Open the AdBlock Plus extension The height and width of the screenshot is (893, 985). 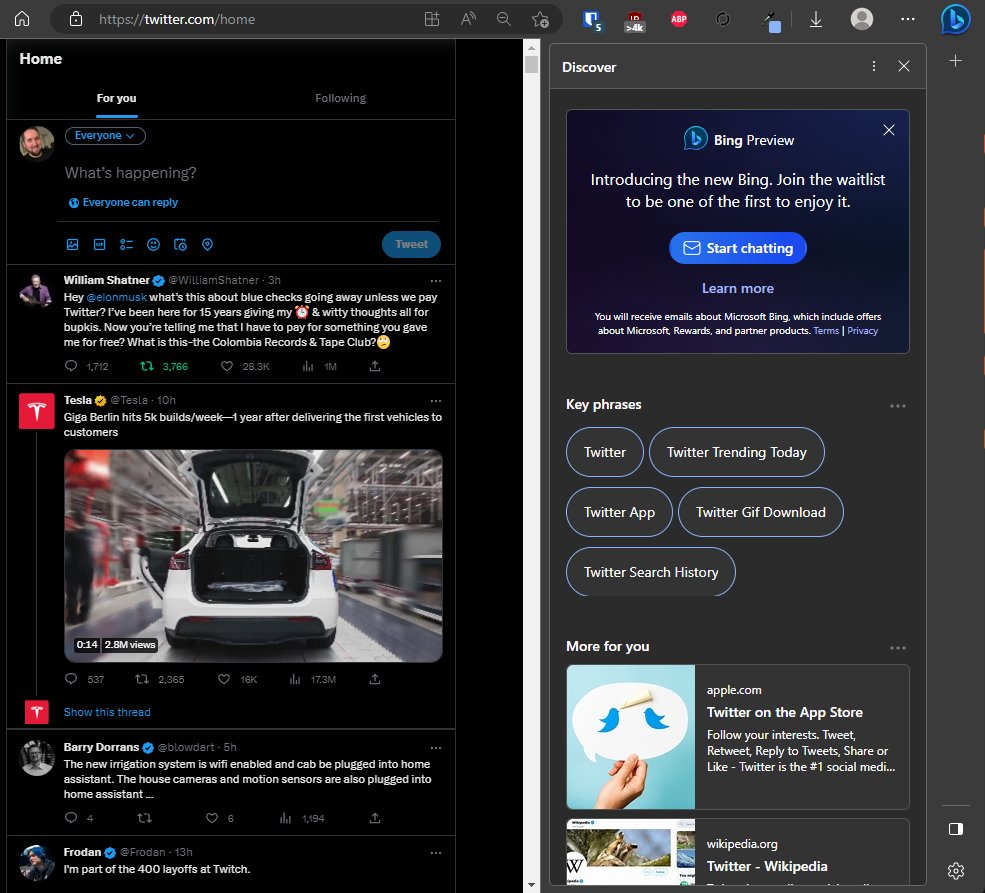678,19
